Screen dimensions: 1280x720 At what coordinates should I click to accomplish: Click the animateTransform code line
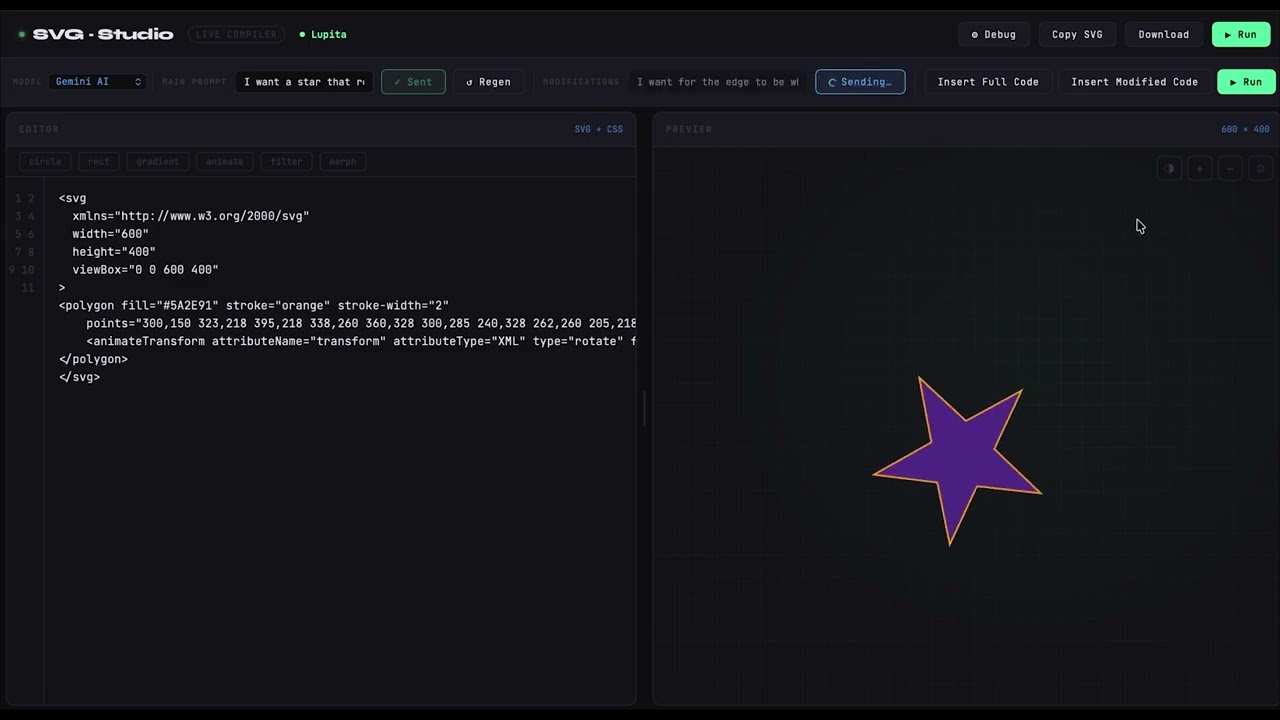361,342
